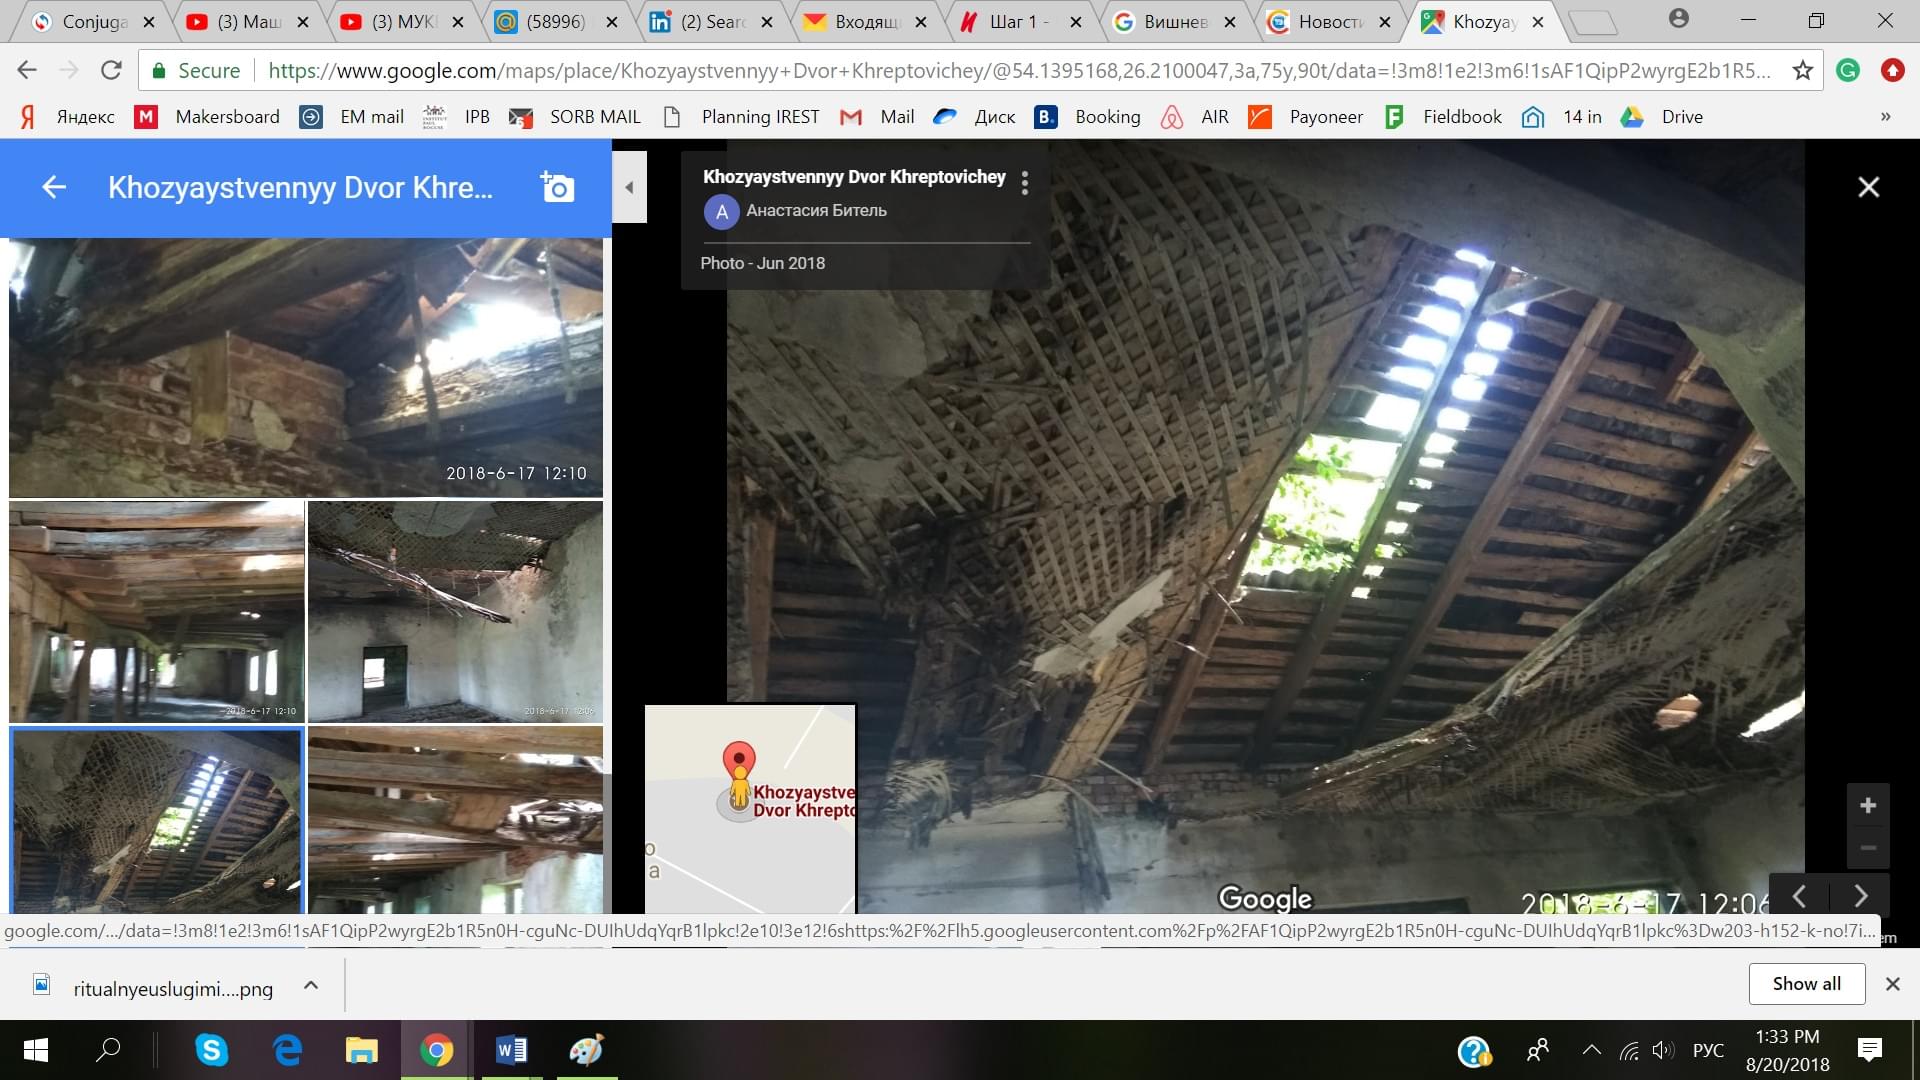The width and height of the screenshot is (1920, 1080).
Task: Select the large attic brick wall thumbnail
Action: click(305, 367)
